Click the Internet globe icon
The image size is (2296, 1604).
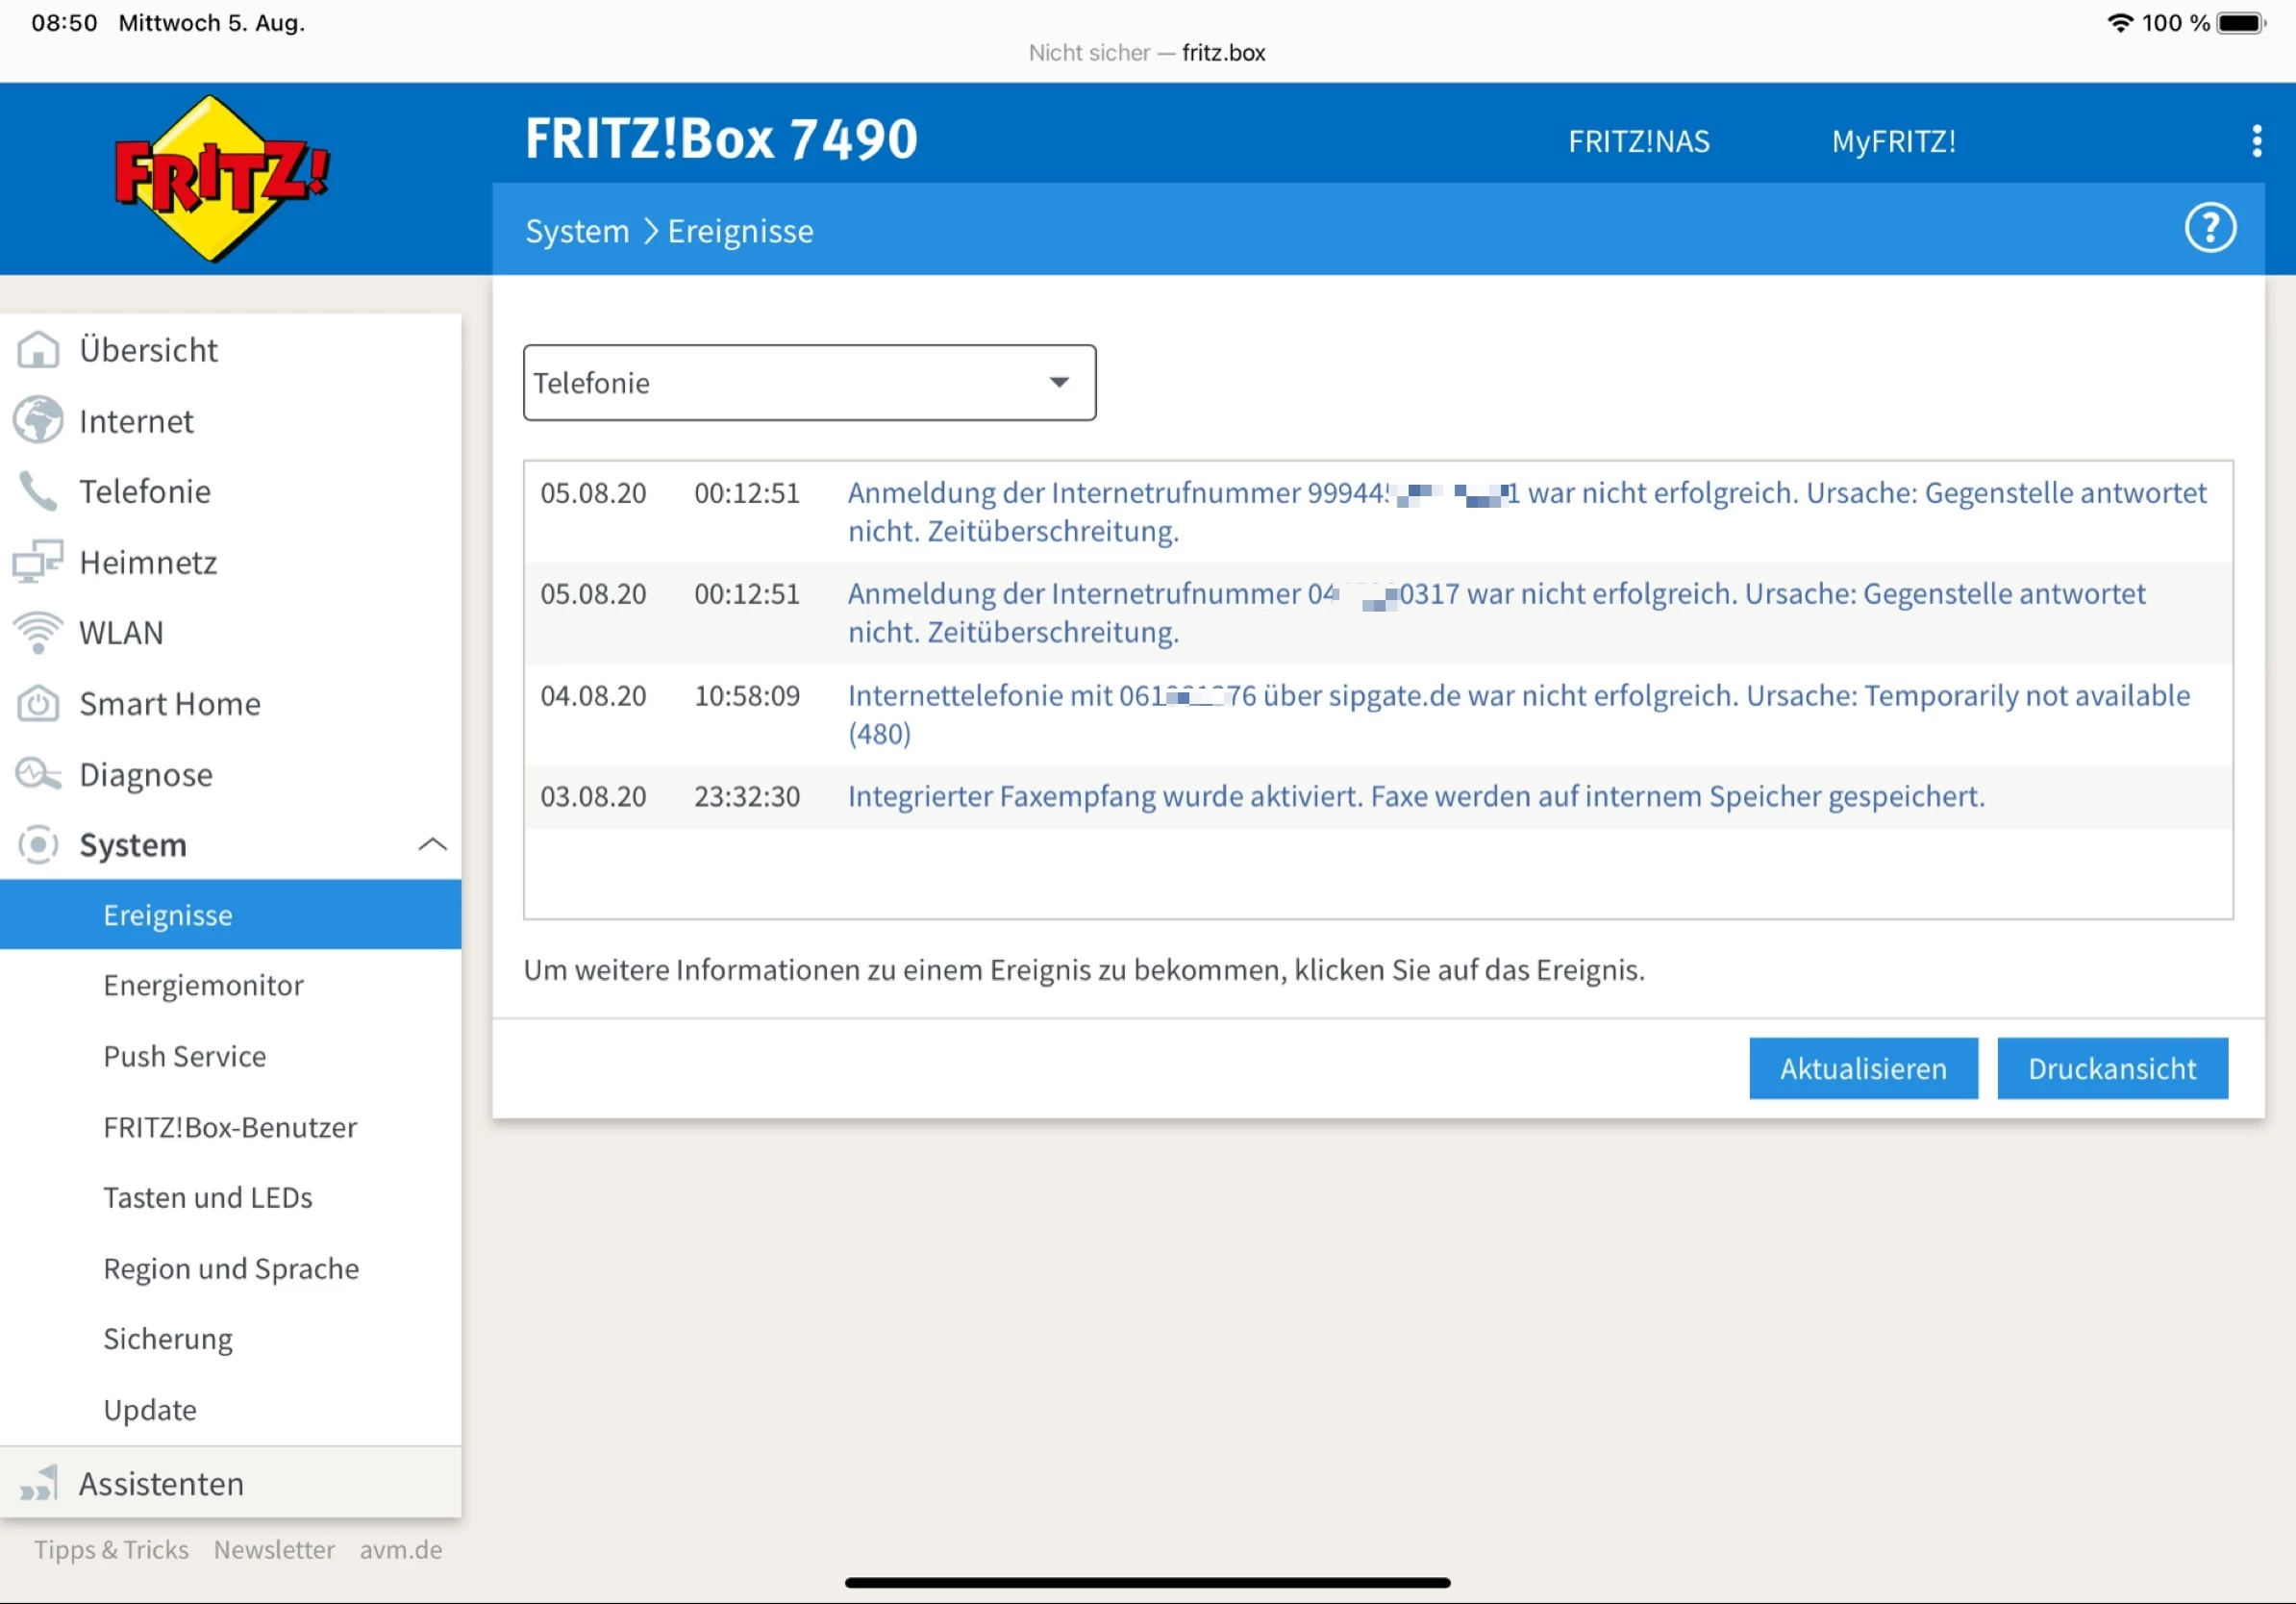38,421
